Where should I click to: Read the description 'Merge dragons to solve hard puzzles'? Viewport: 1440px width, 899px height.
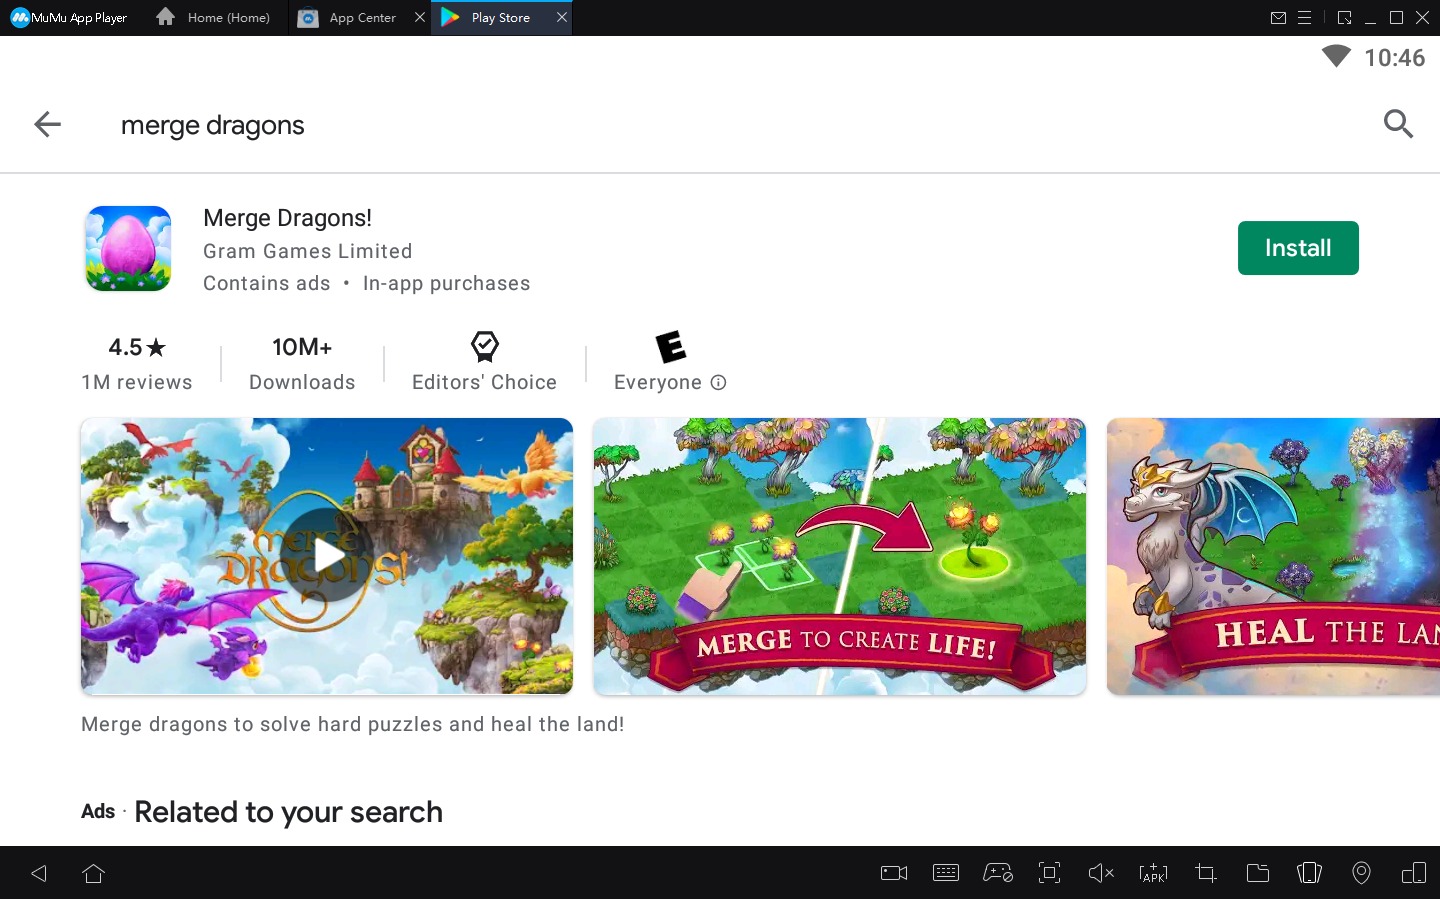point(353,724)
